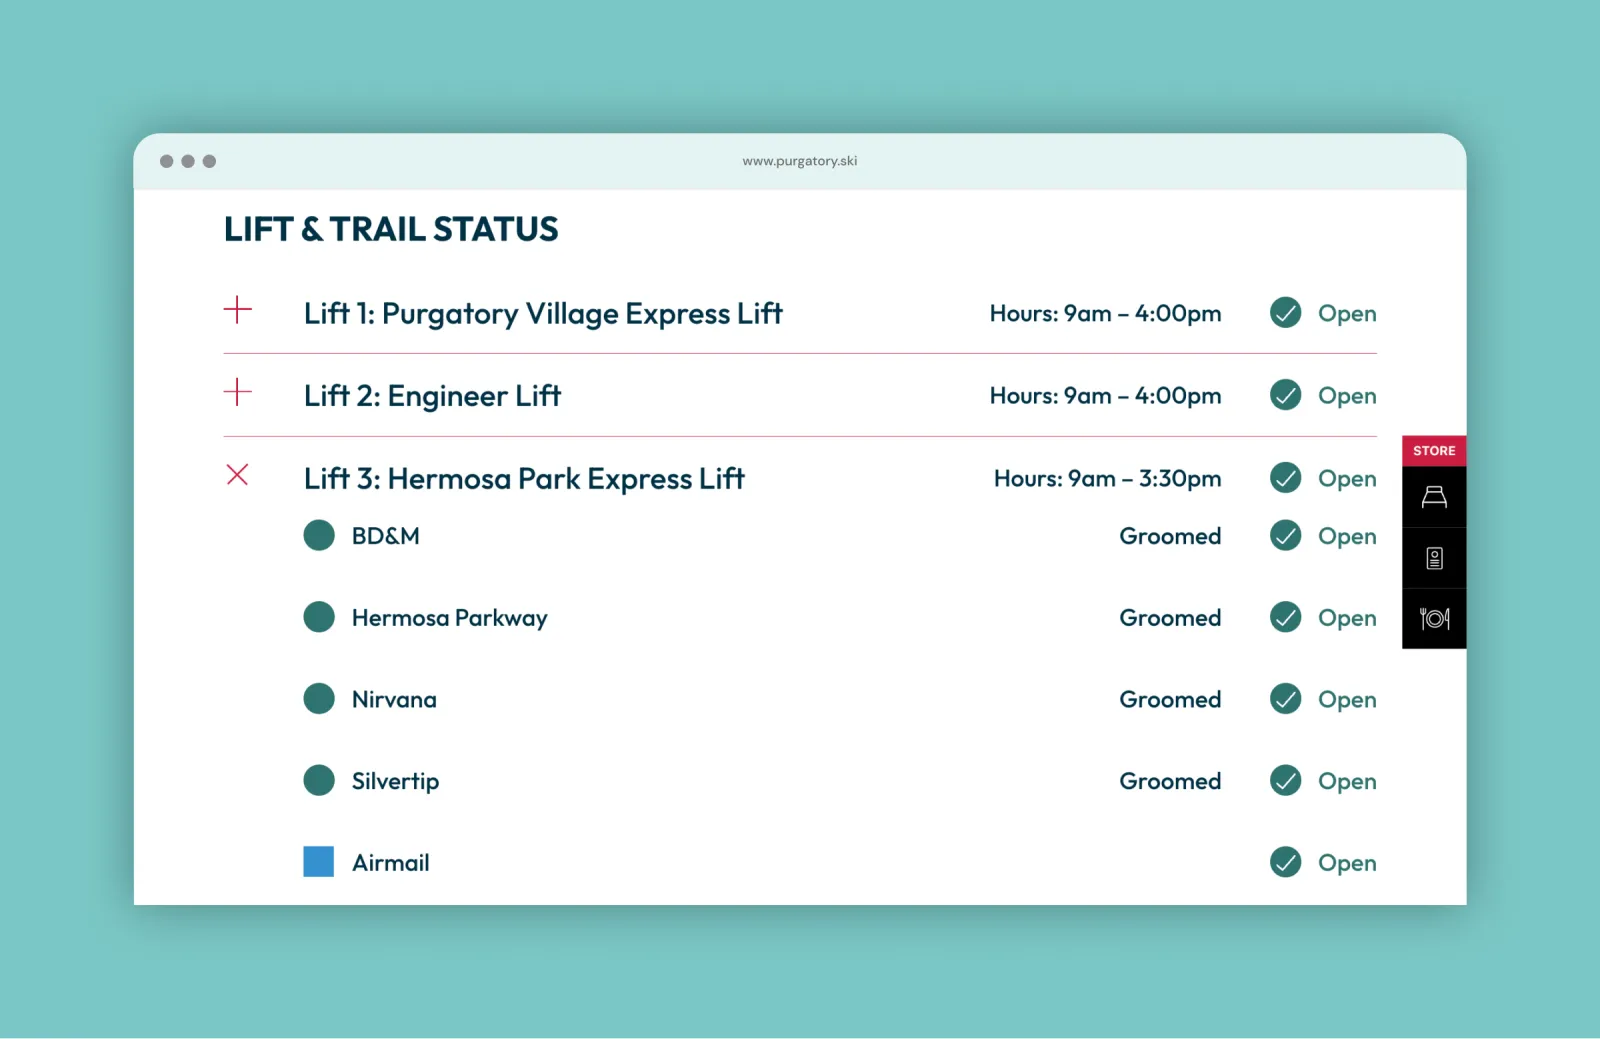Click the www.purgatory.ski address bar

799,161
